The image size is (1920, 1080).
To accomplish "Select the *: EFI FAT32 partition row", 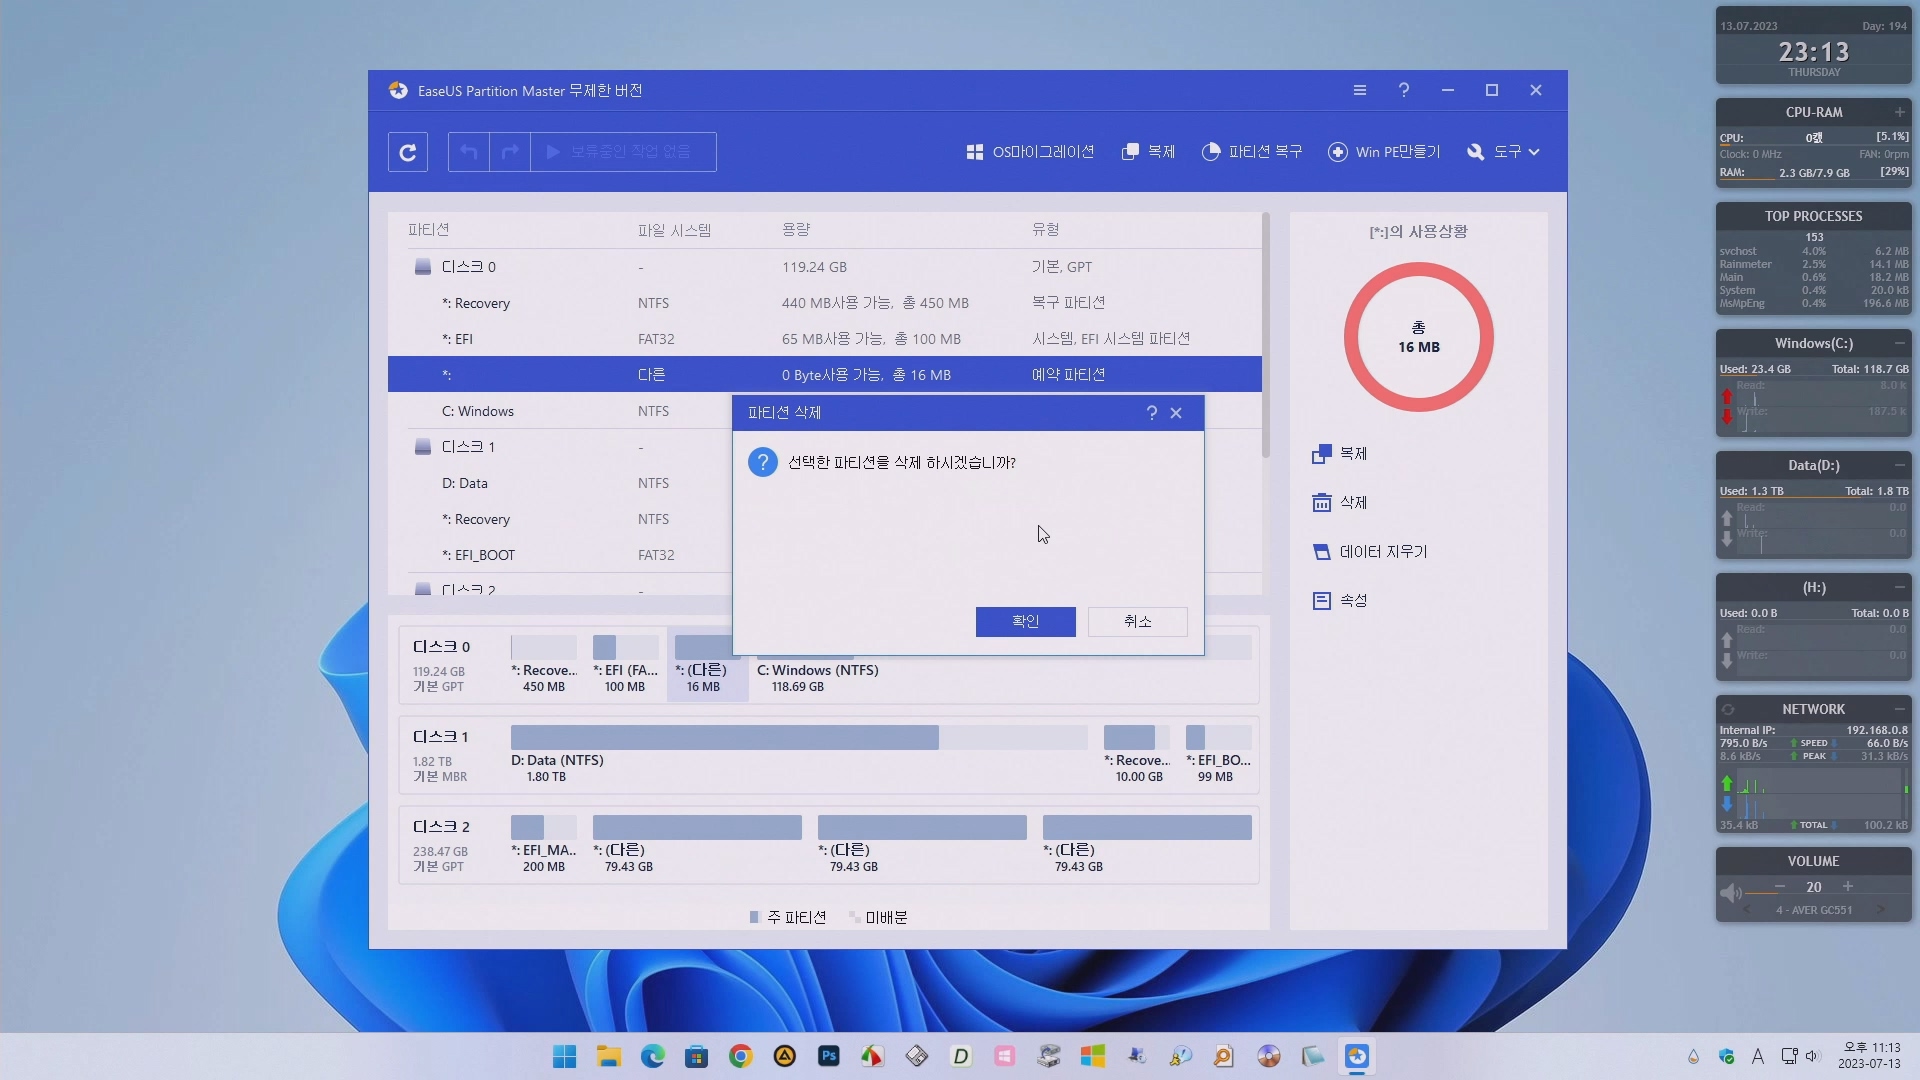I will 824,339.
